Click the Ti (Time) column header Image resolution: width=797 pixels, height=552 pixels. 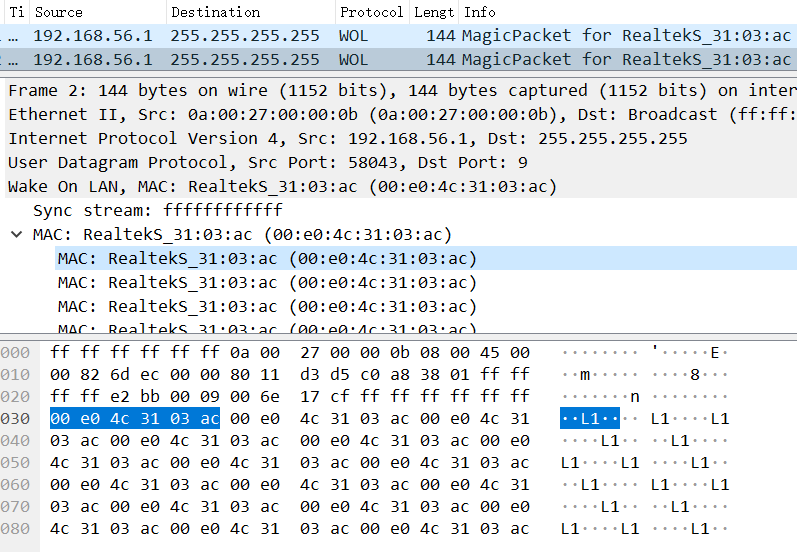click(15, 12)
